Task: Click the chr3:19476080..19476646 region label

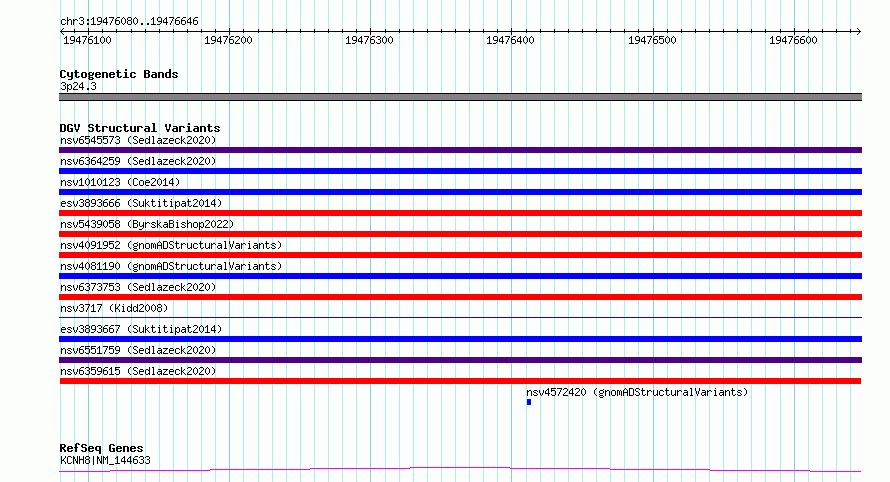Action: [x=129, y=22]
